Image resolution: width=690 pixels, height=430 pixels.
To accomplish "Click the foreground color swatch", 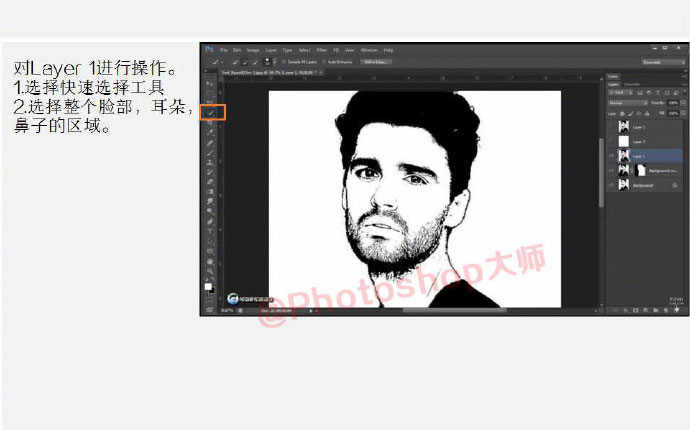I will click(x=208, y=286).
